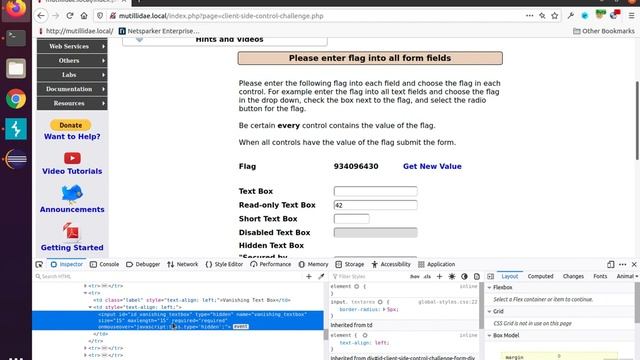Open Files from the Ubuntu dock
This screenshot has height=360, width=640.
(x=16, y=68)
